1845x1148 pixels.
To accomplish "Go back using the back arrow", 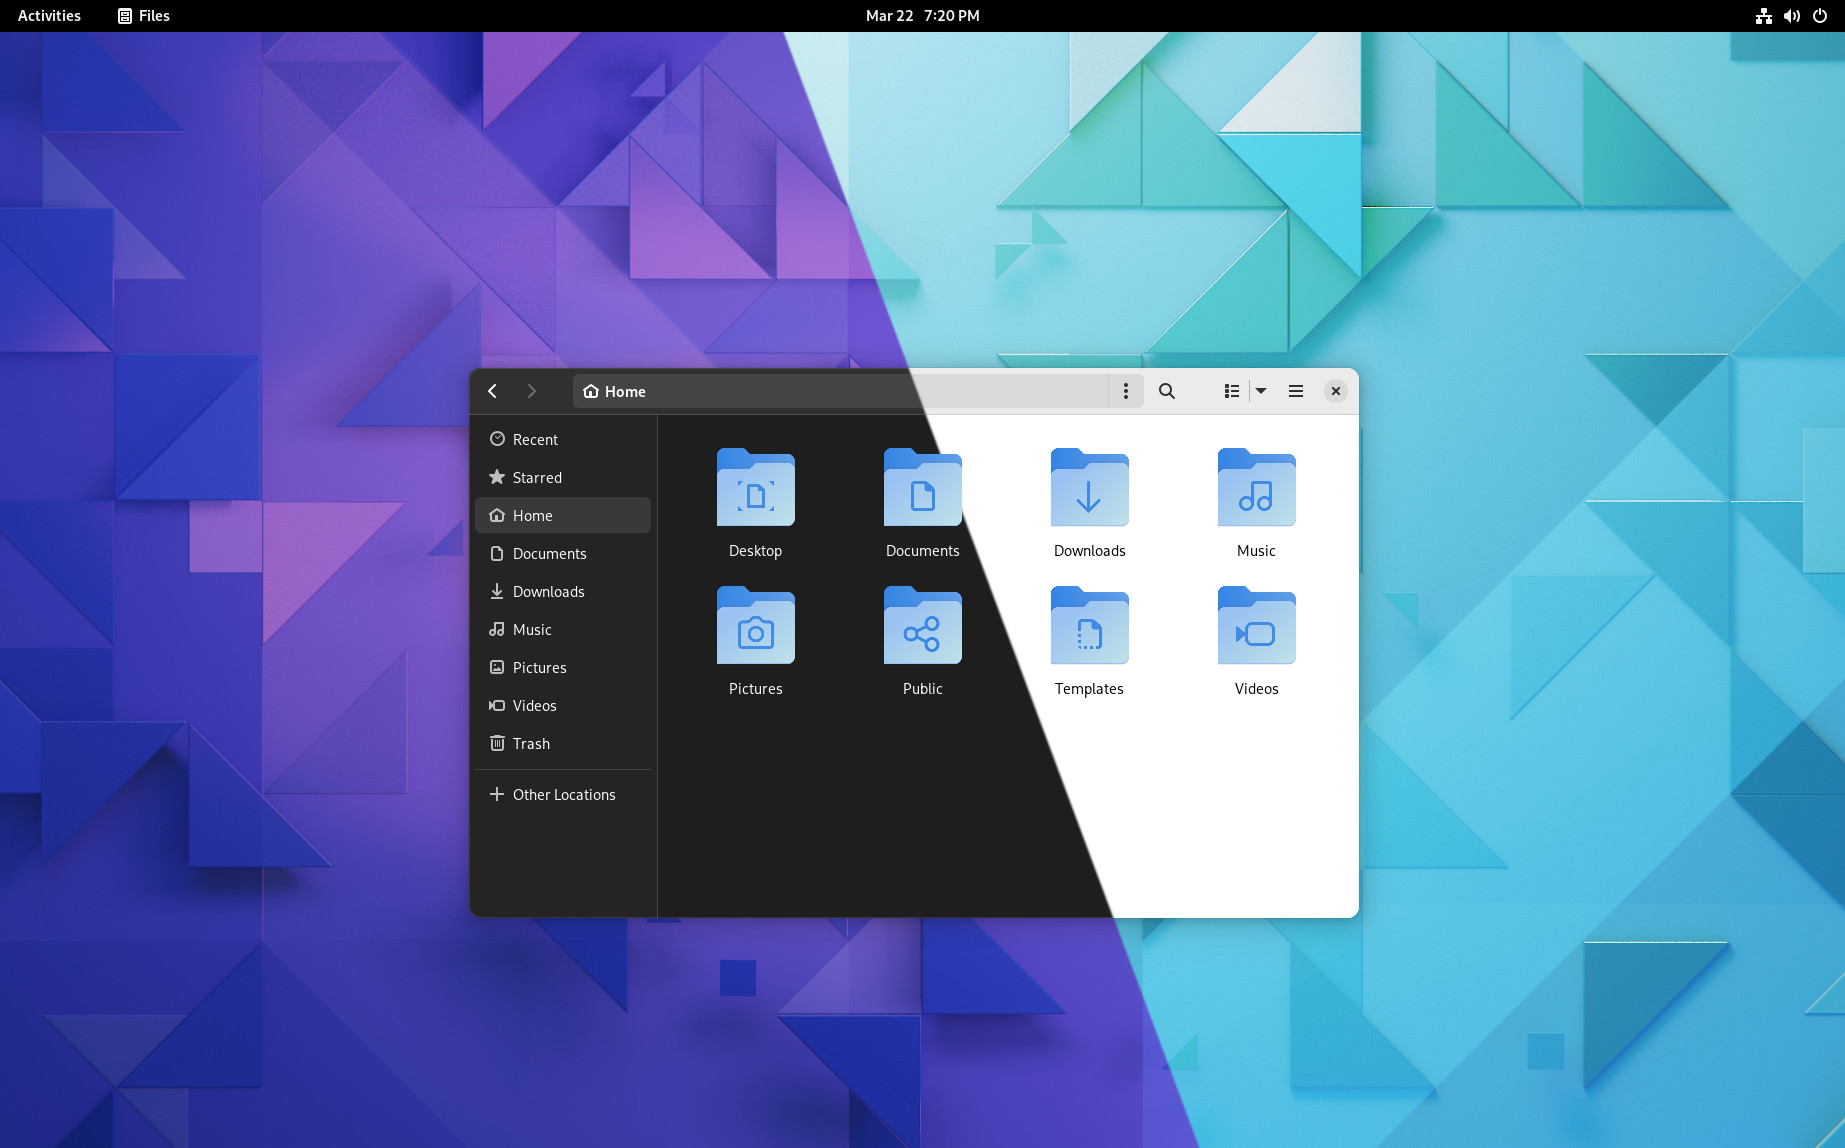I will [x=493, y=391].
